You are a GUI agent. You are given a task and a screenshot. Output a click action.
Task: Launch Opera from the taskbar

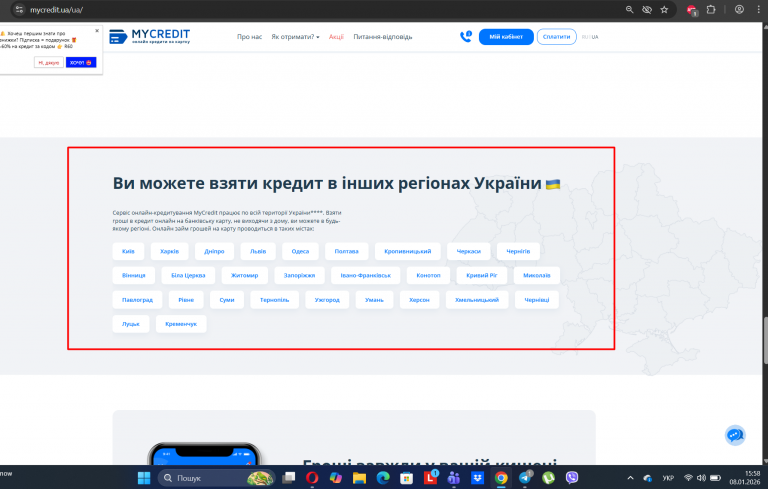point(312,478)
